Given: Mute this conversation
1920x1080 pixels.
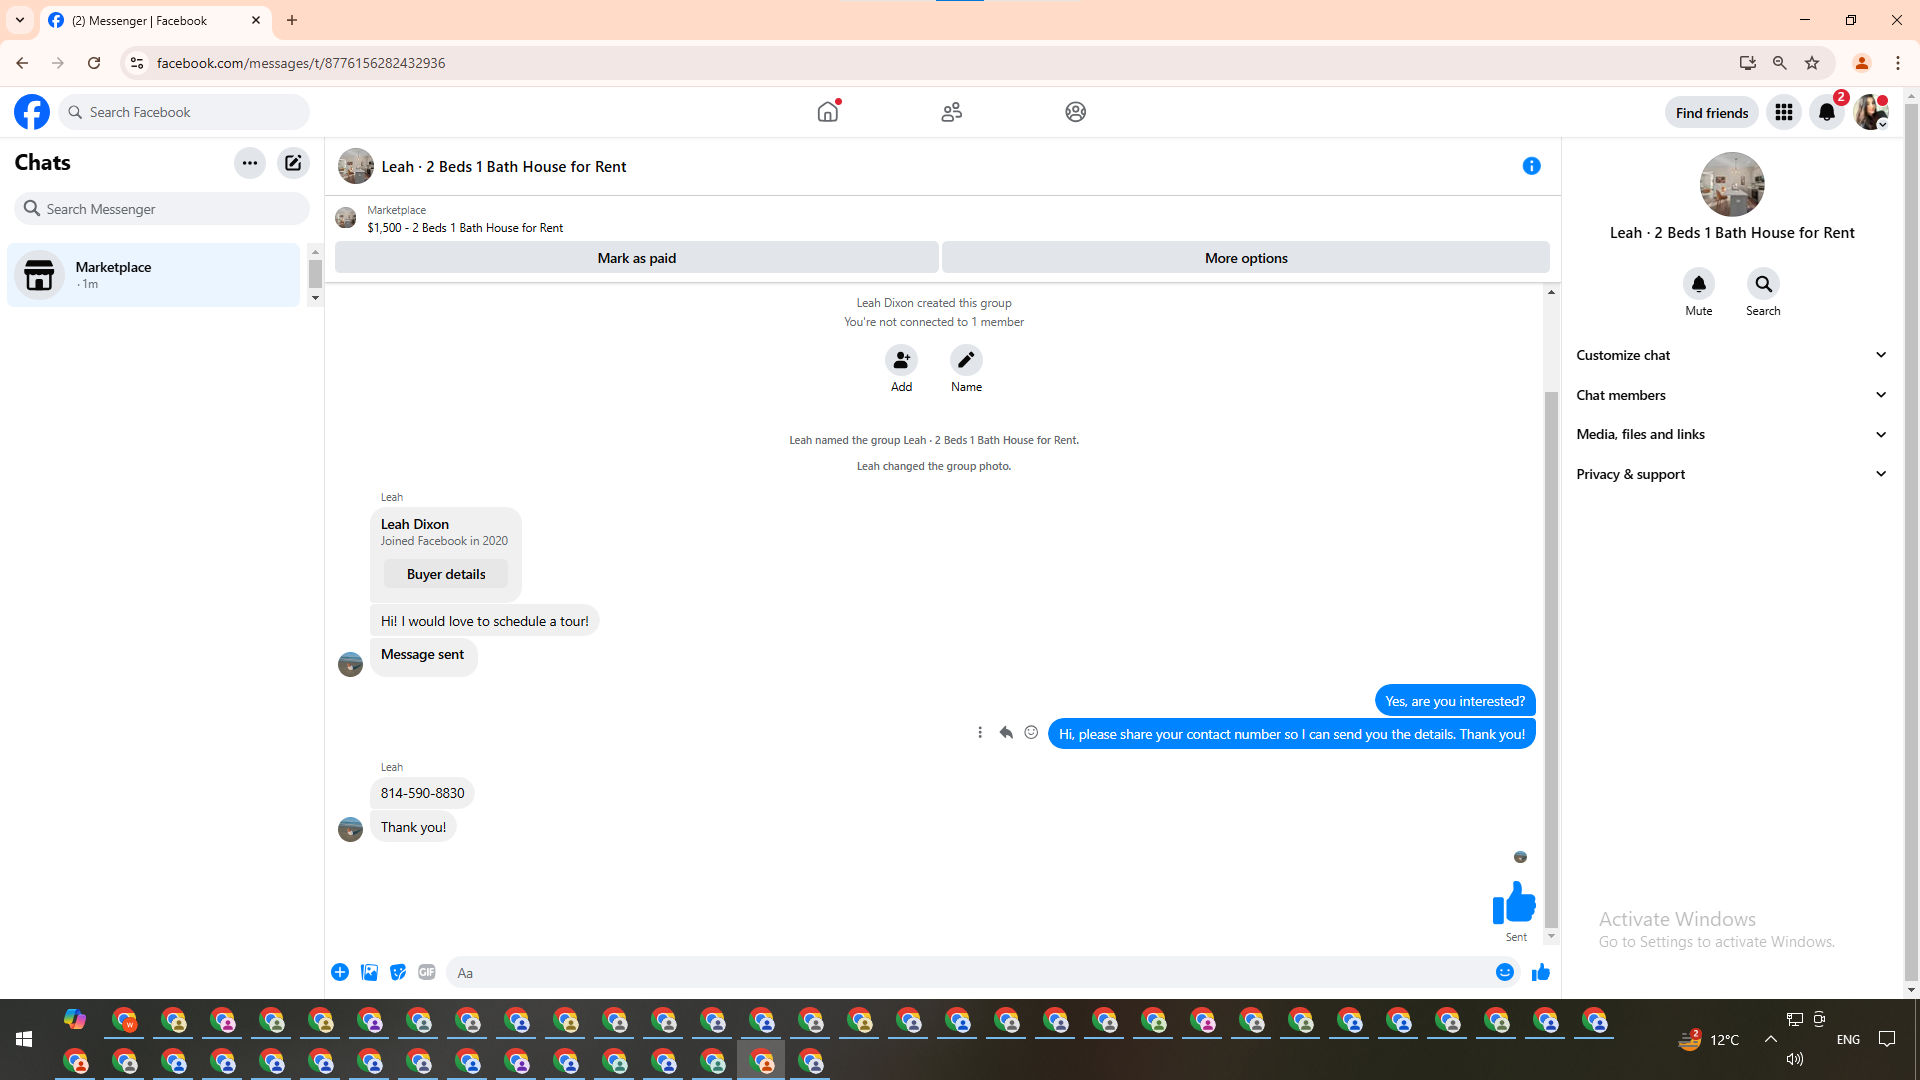Looking at the screenshot, I should coord(1698,284).
